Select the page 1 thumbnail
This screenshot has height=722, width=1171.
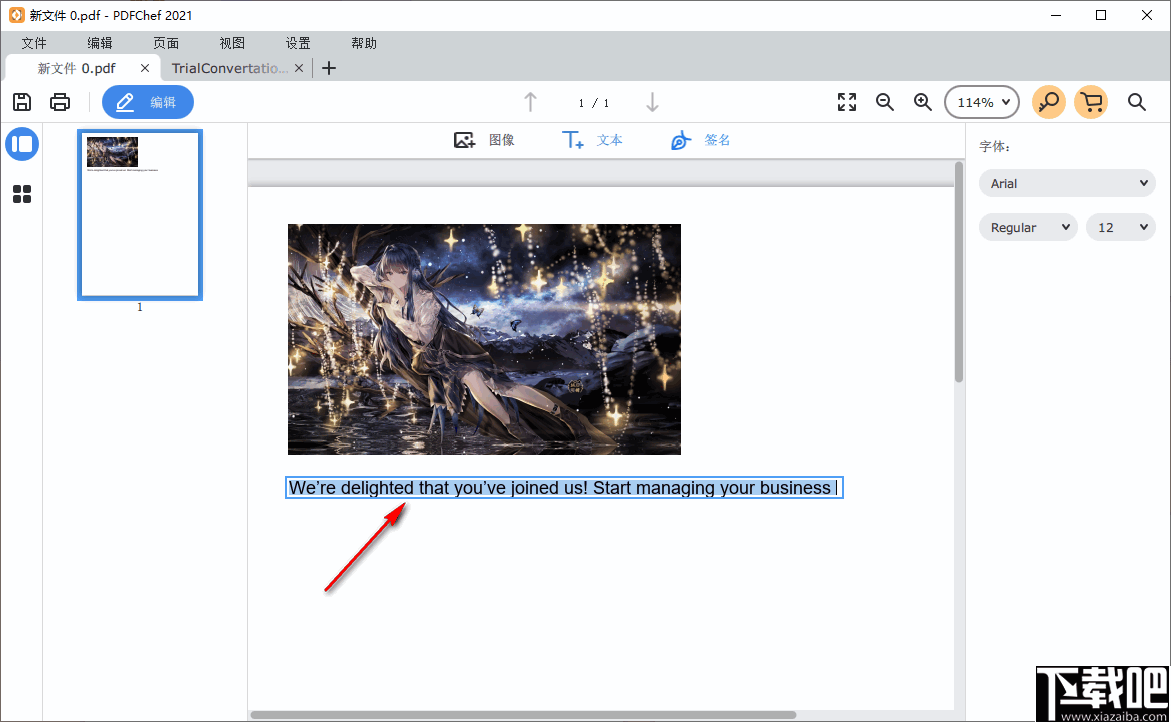pyautogui.click(x=139, y=214)
